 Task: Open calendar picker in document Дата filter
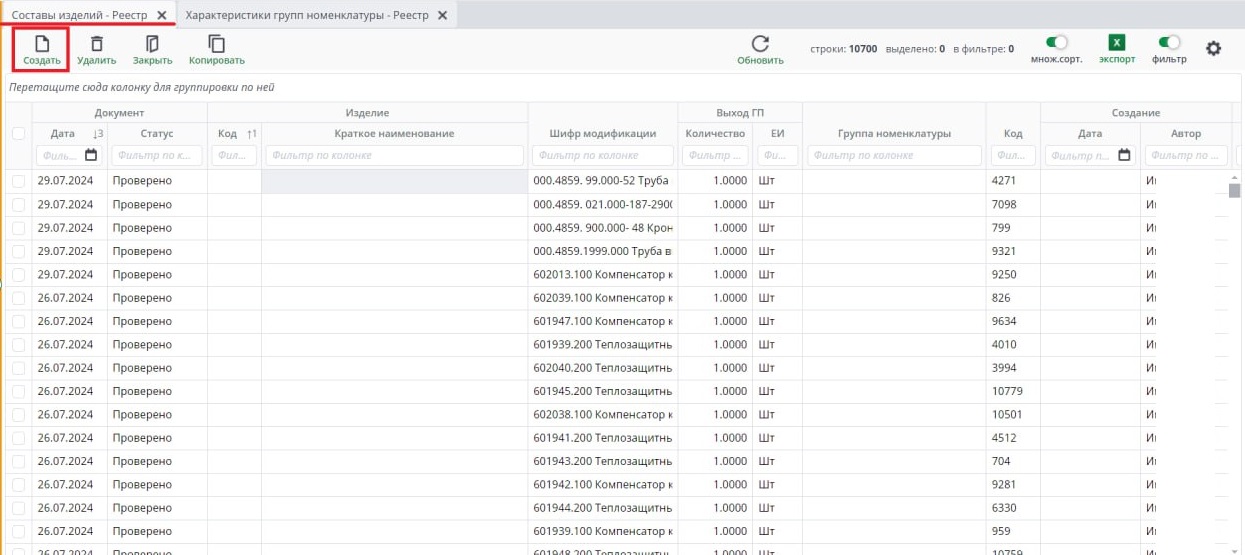(91, 155)
